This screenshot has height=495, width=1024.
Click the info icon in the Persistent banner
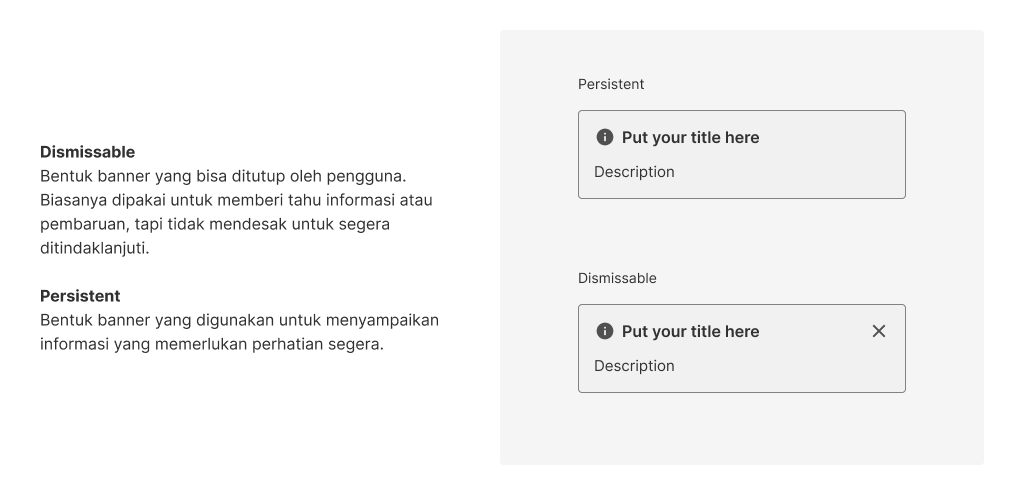tap(604, 137)
